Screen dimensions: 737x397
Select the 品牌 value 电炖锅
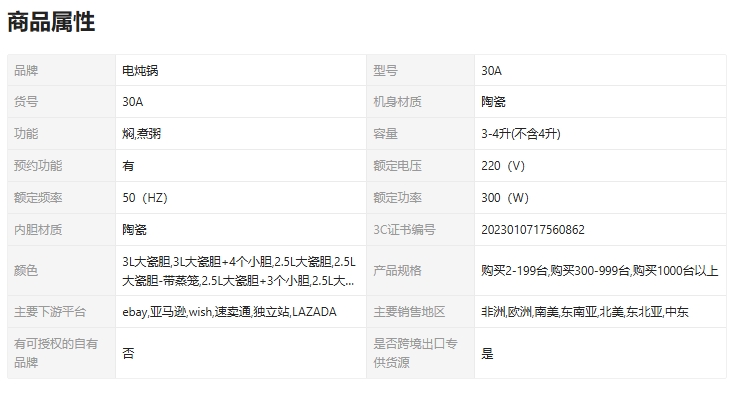point(140,70)
